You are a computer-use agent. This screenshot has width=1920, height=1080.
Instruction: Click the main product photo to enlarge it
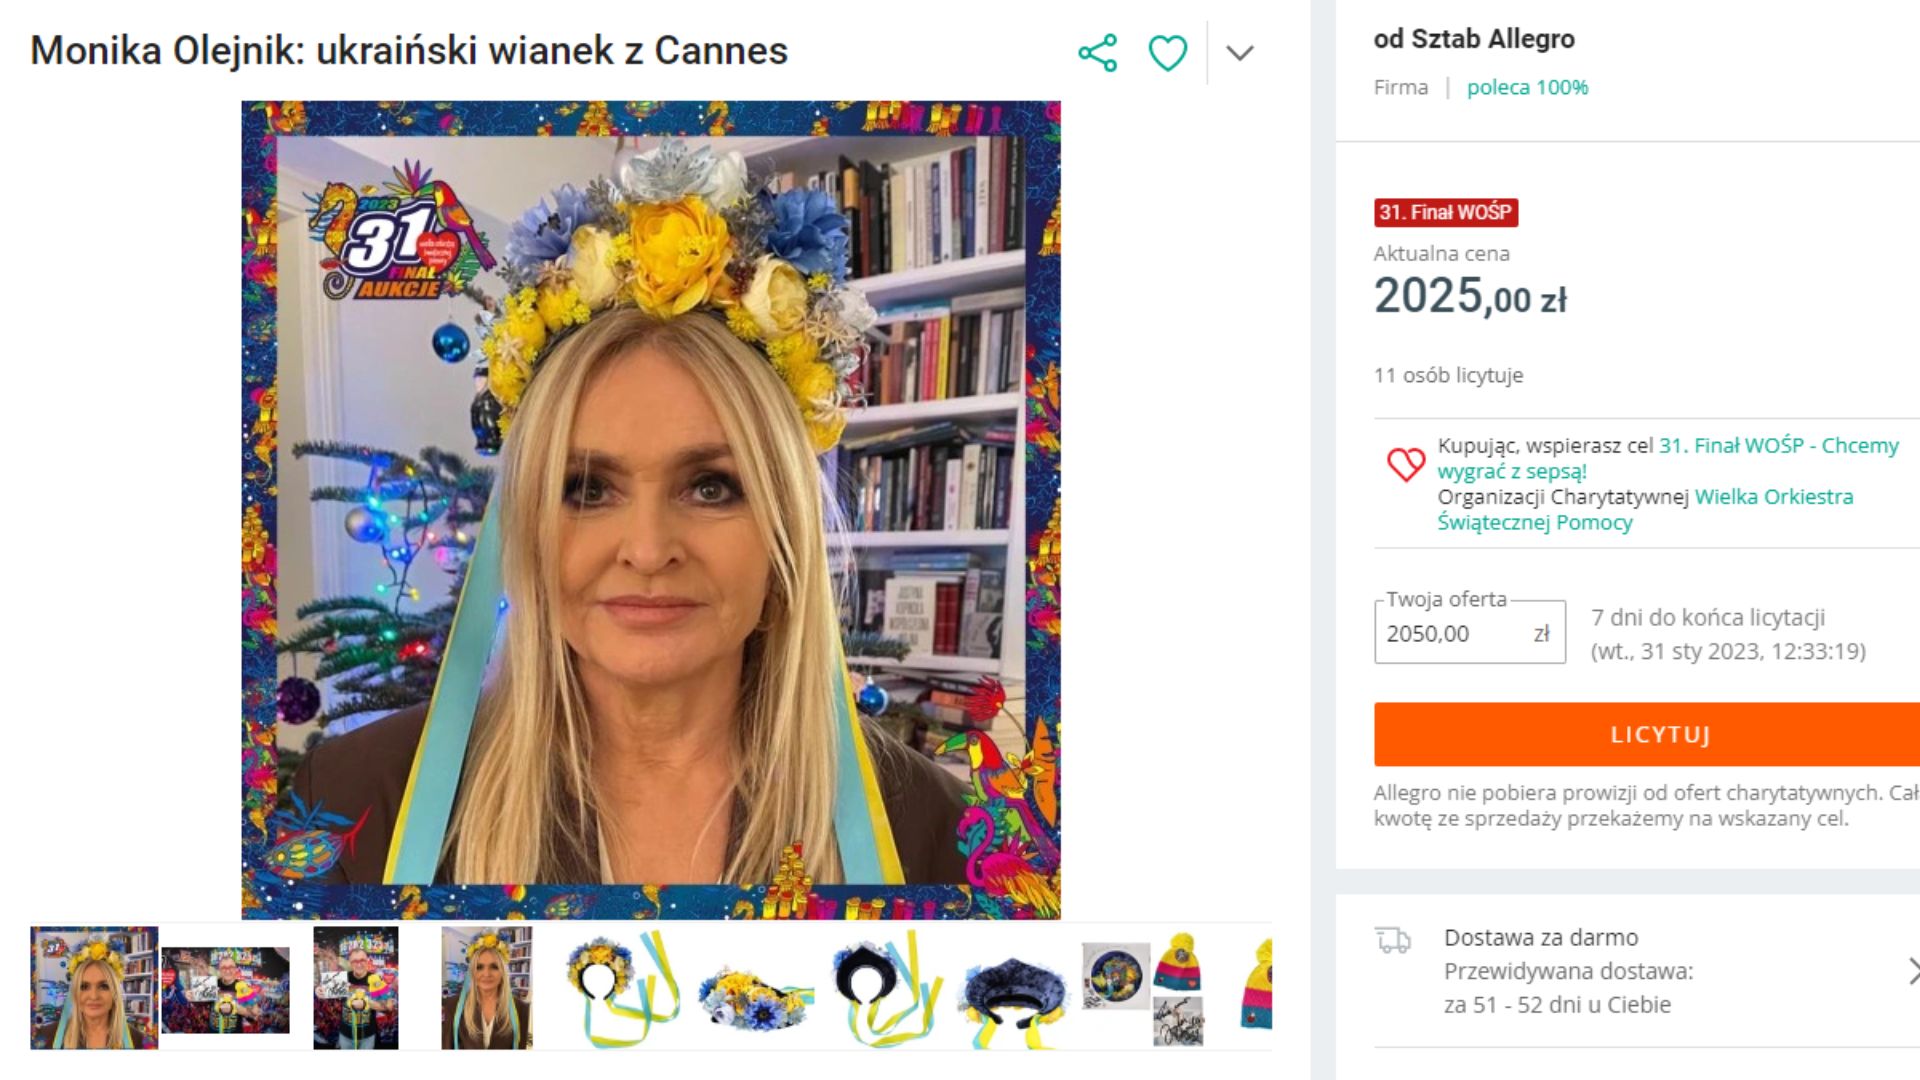point(650,510)
